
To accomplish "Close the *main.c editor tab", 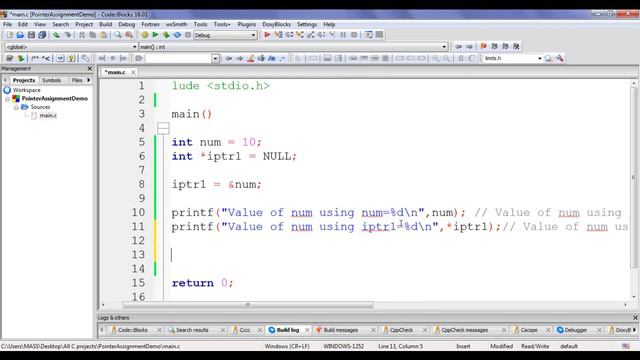I will pos(133,72).
